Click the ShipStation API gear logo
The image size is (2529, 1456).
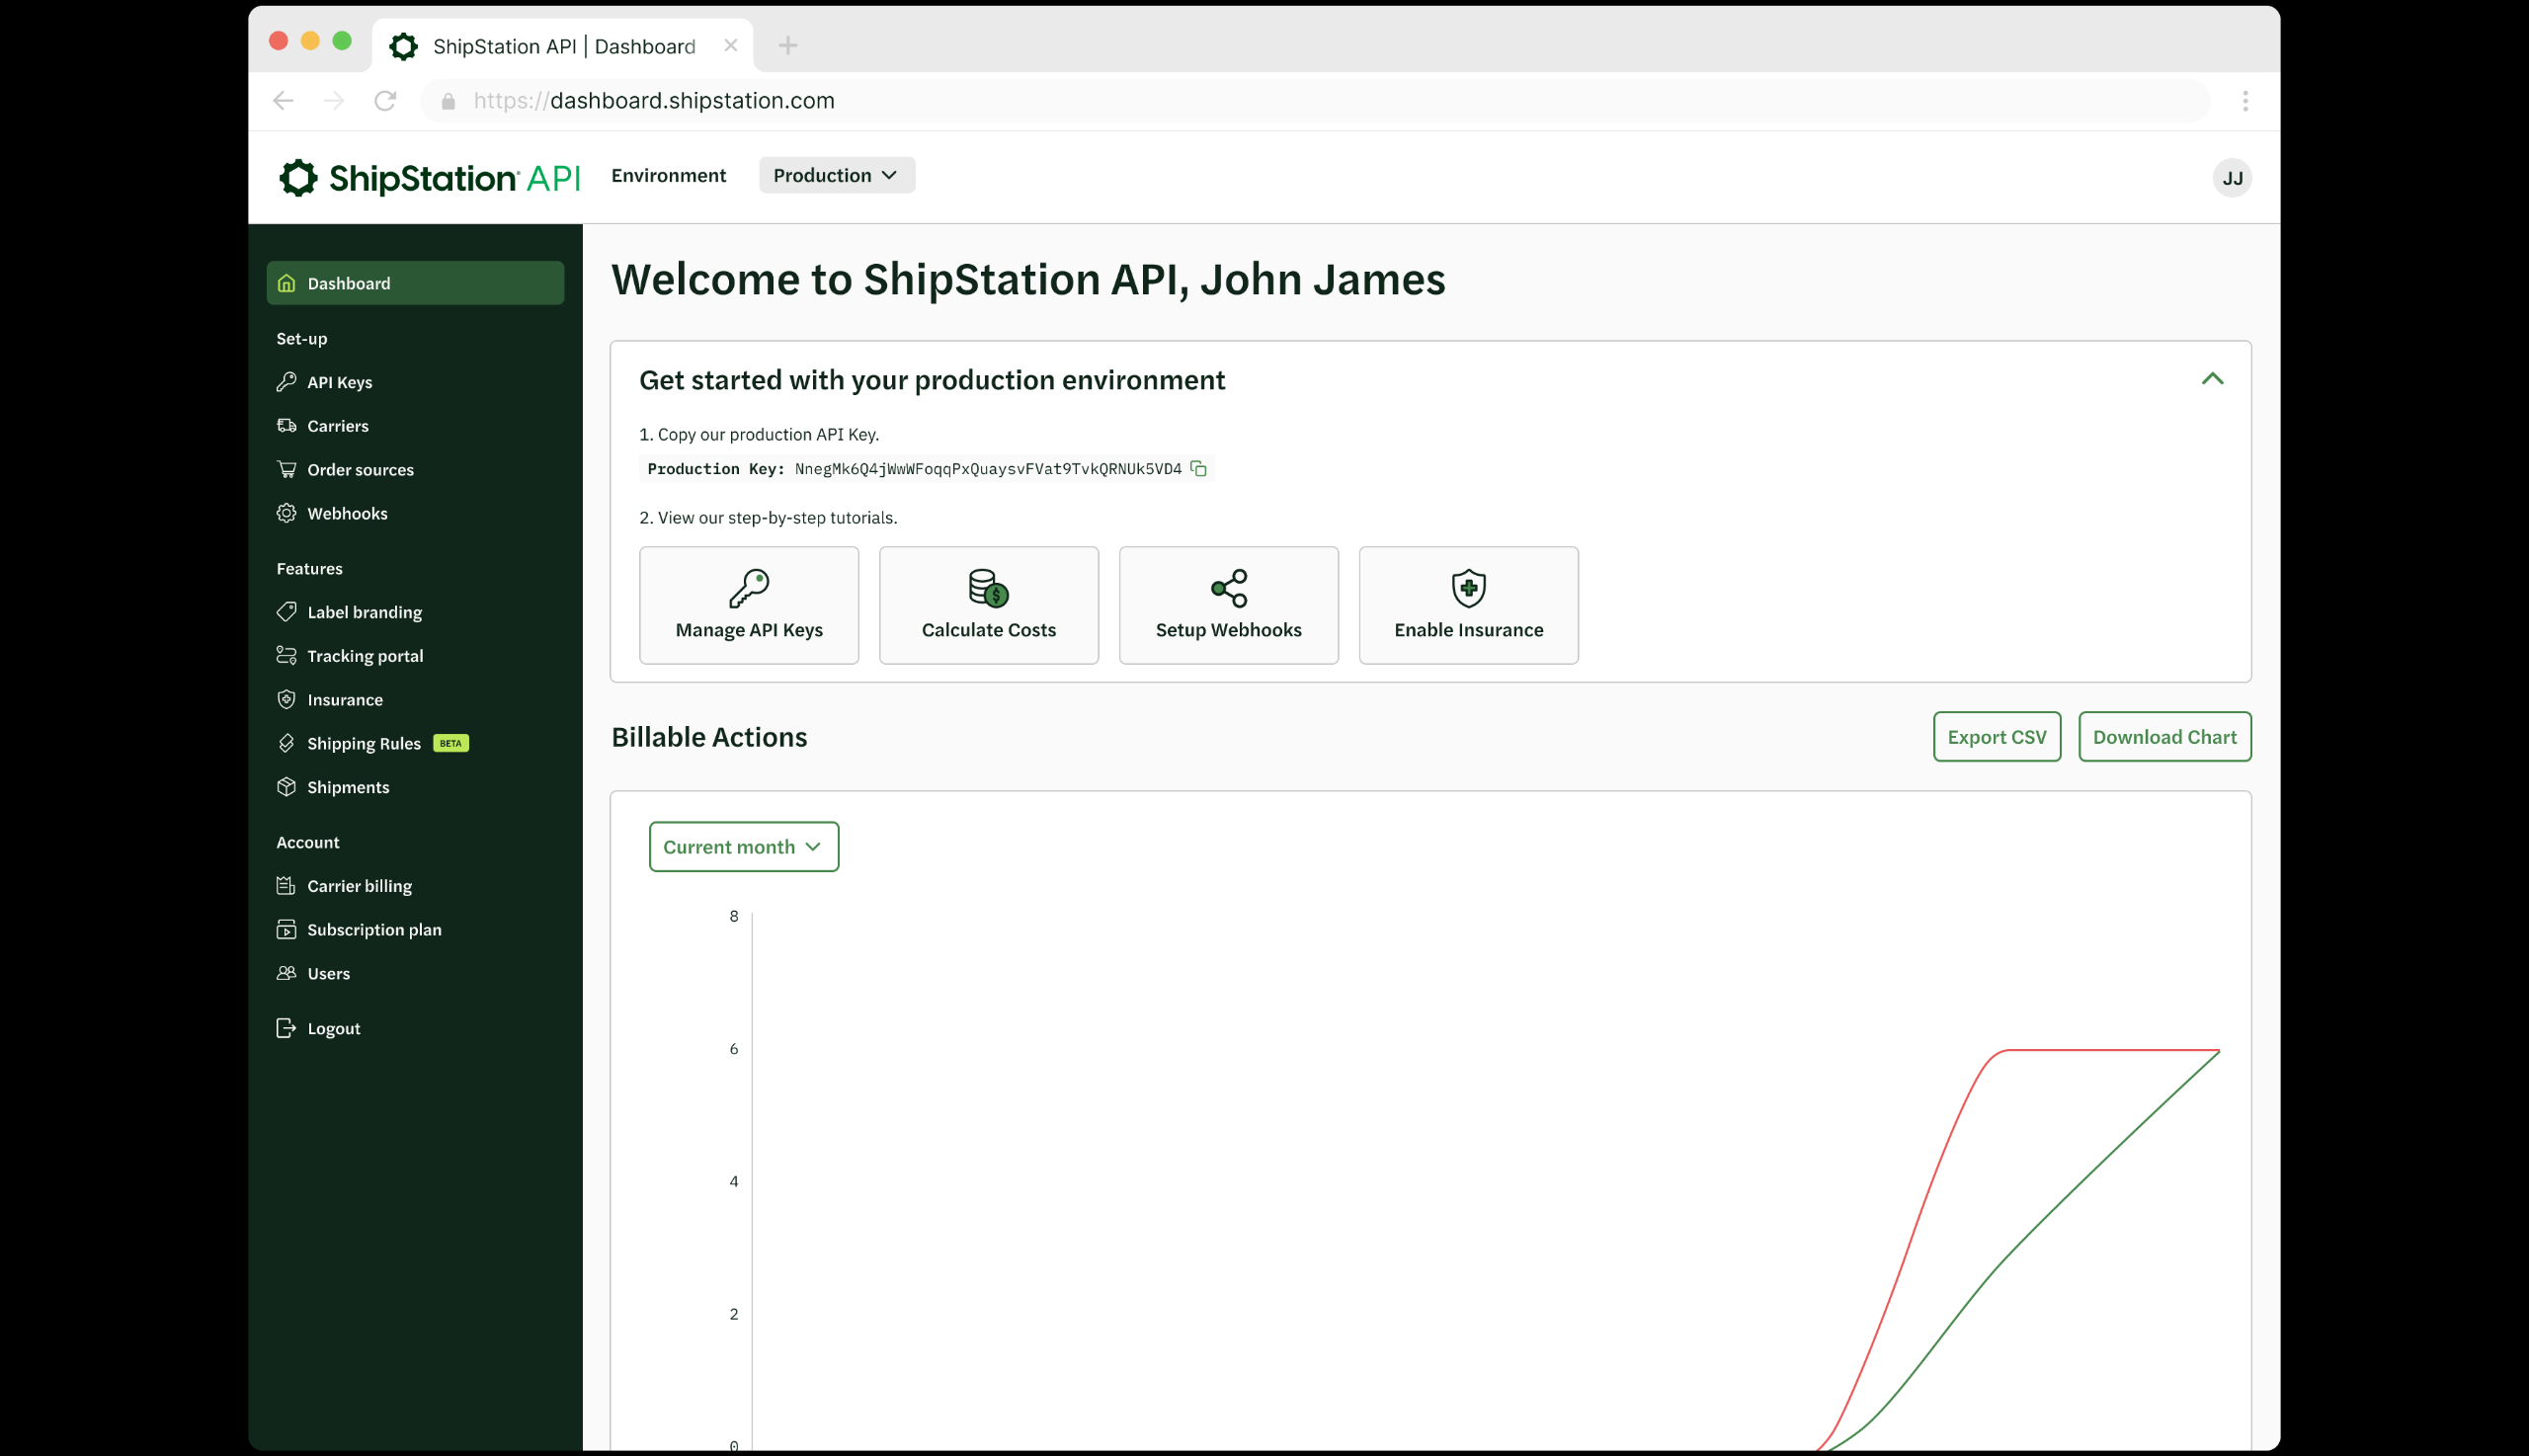(298, 178)
